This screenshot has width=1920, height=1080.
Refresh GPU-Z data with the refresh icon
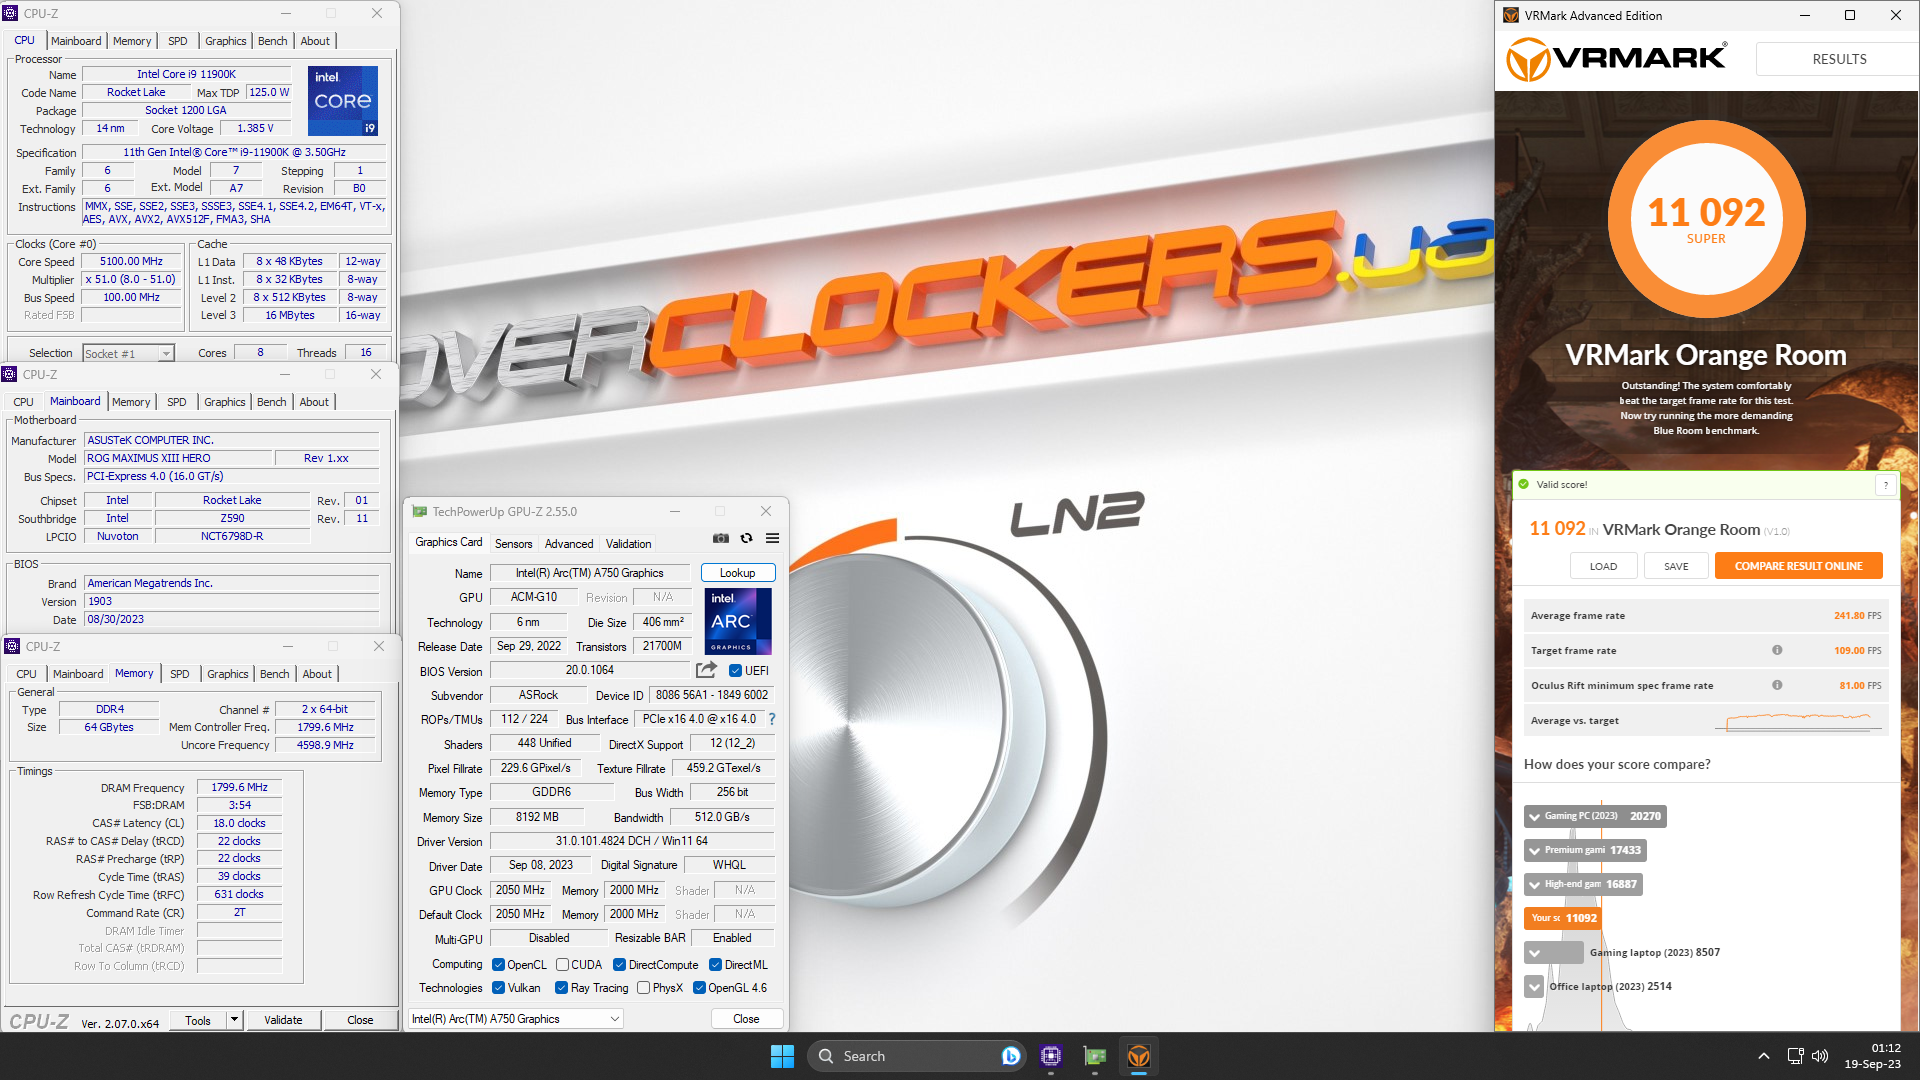click(746, 538)
